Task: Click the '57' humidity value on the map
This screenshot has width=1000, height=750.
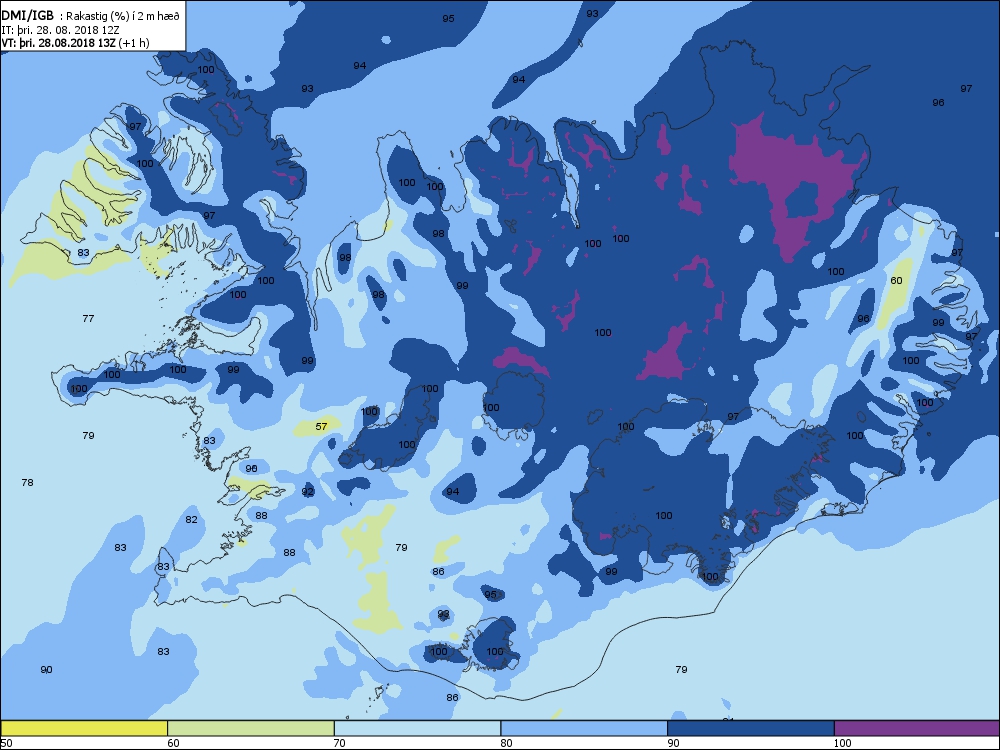Action: 321,426
